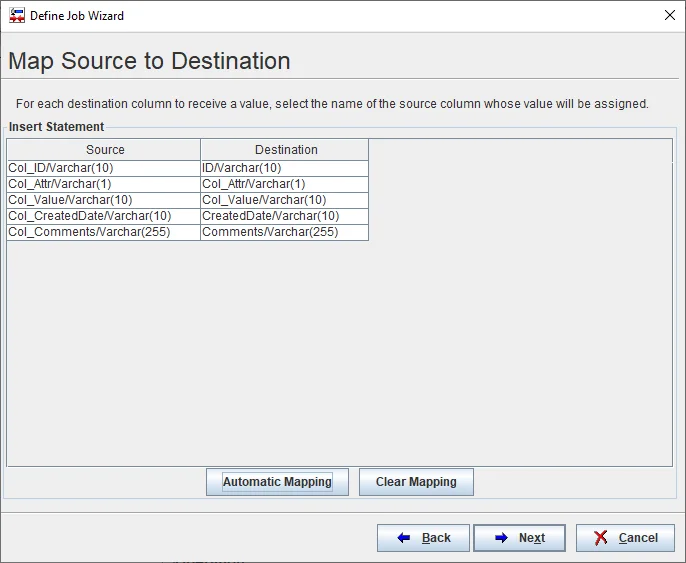Screen dimensions: 686x563
Task: Select destination cell Comments/Varchar(255)
Action: [285, 232]
